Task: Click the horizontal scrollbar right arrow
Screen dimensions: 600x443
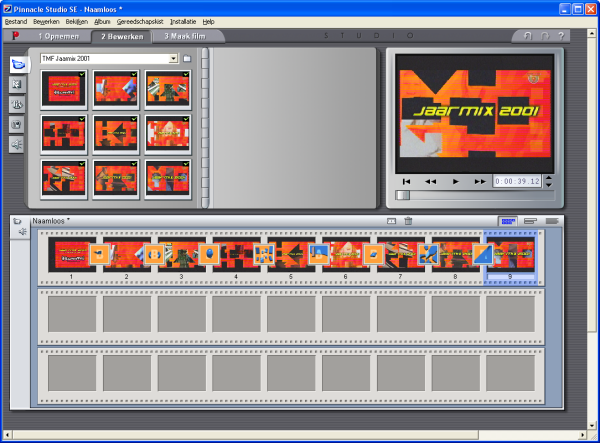Action: [x=582, y=435]
